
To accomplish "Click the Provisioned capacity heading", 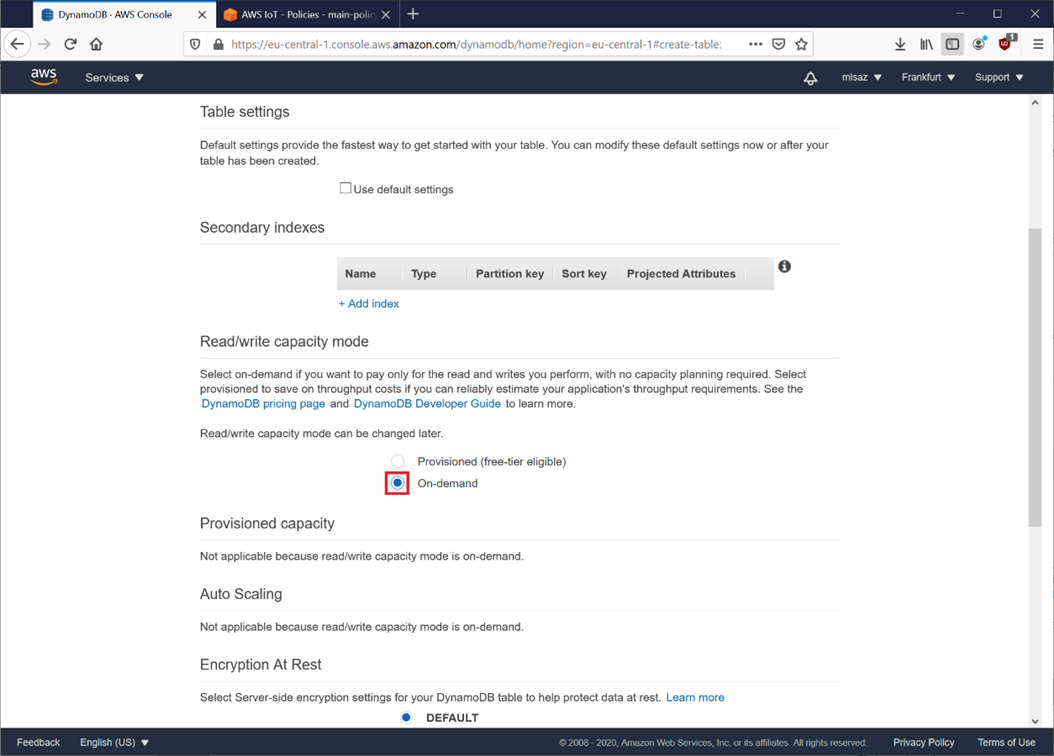I will click(x=267, y=523).
